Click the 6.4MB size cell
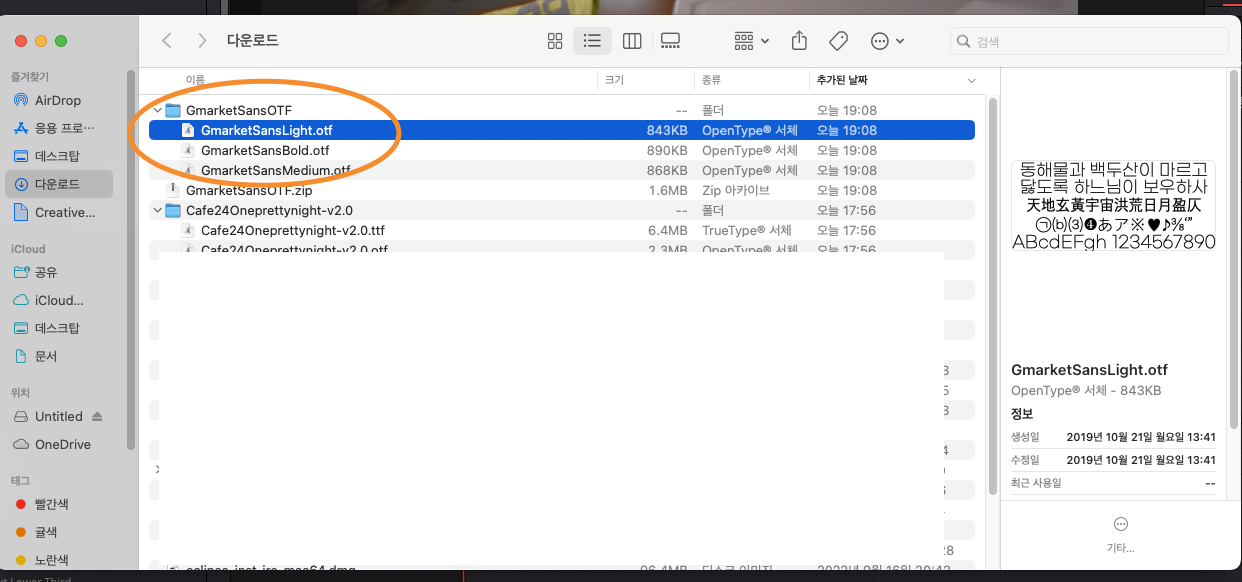 point(668,230)
